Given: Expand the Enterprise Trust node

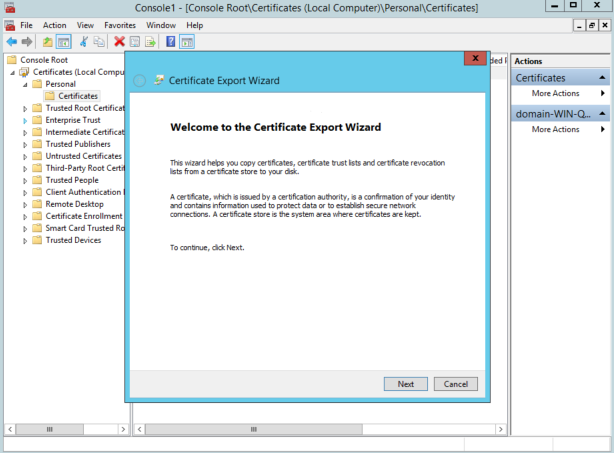Looking at the screenshot, I should [25, 121].
